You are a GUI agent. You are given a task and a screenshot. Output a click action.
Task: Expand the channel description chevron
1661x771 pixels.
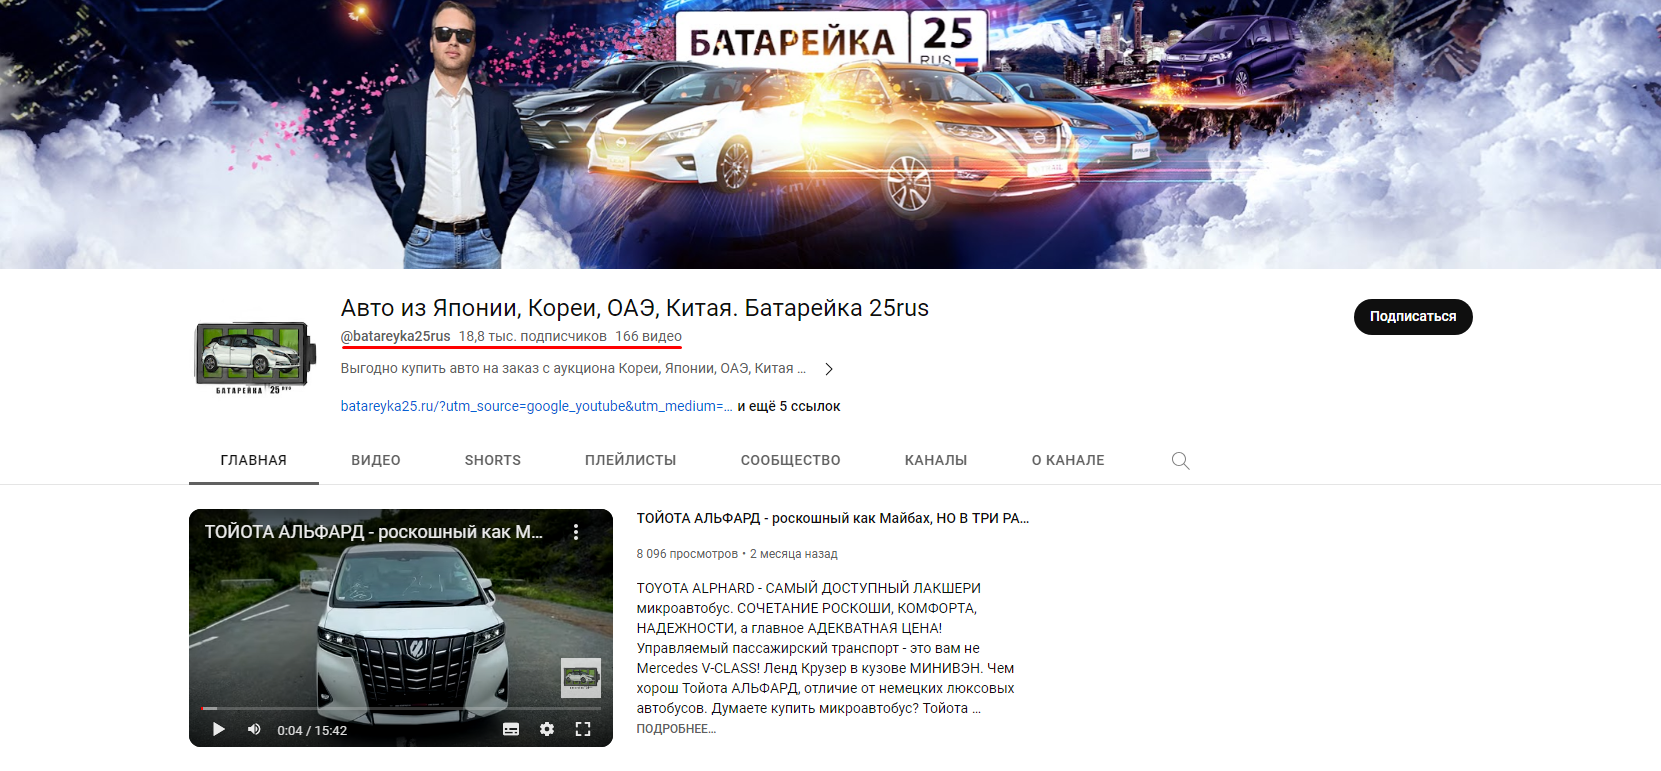828,369
